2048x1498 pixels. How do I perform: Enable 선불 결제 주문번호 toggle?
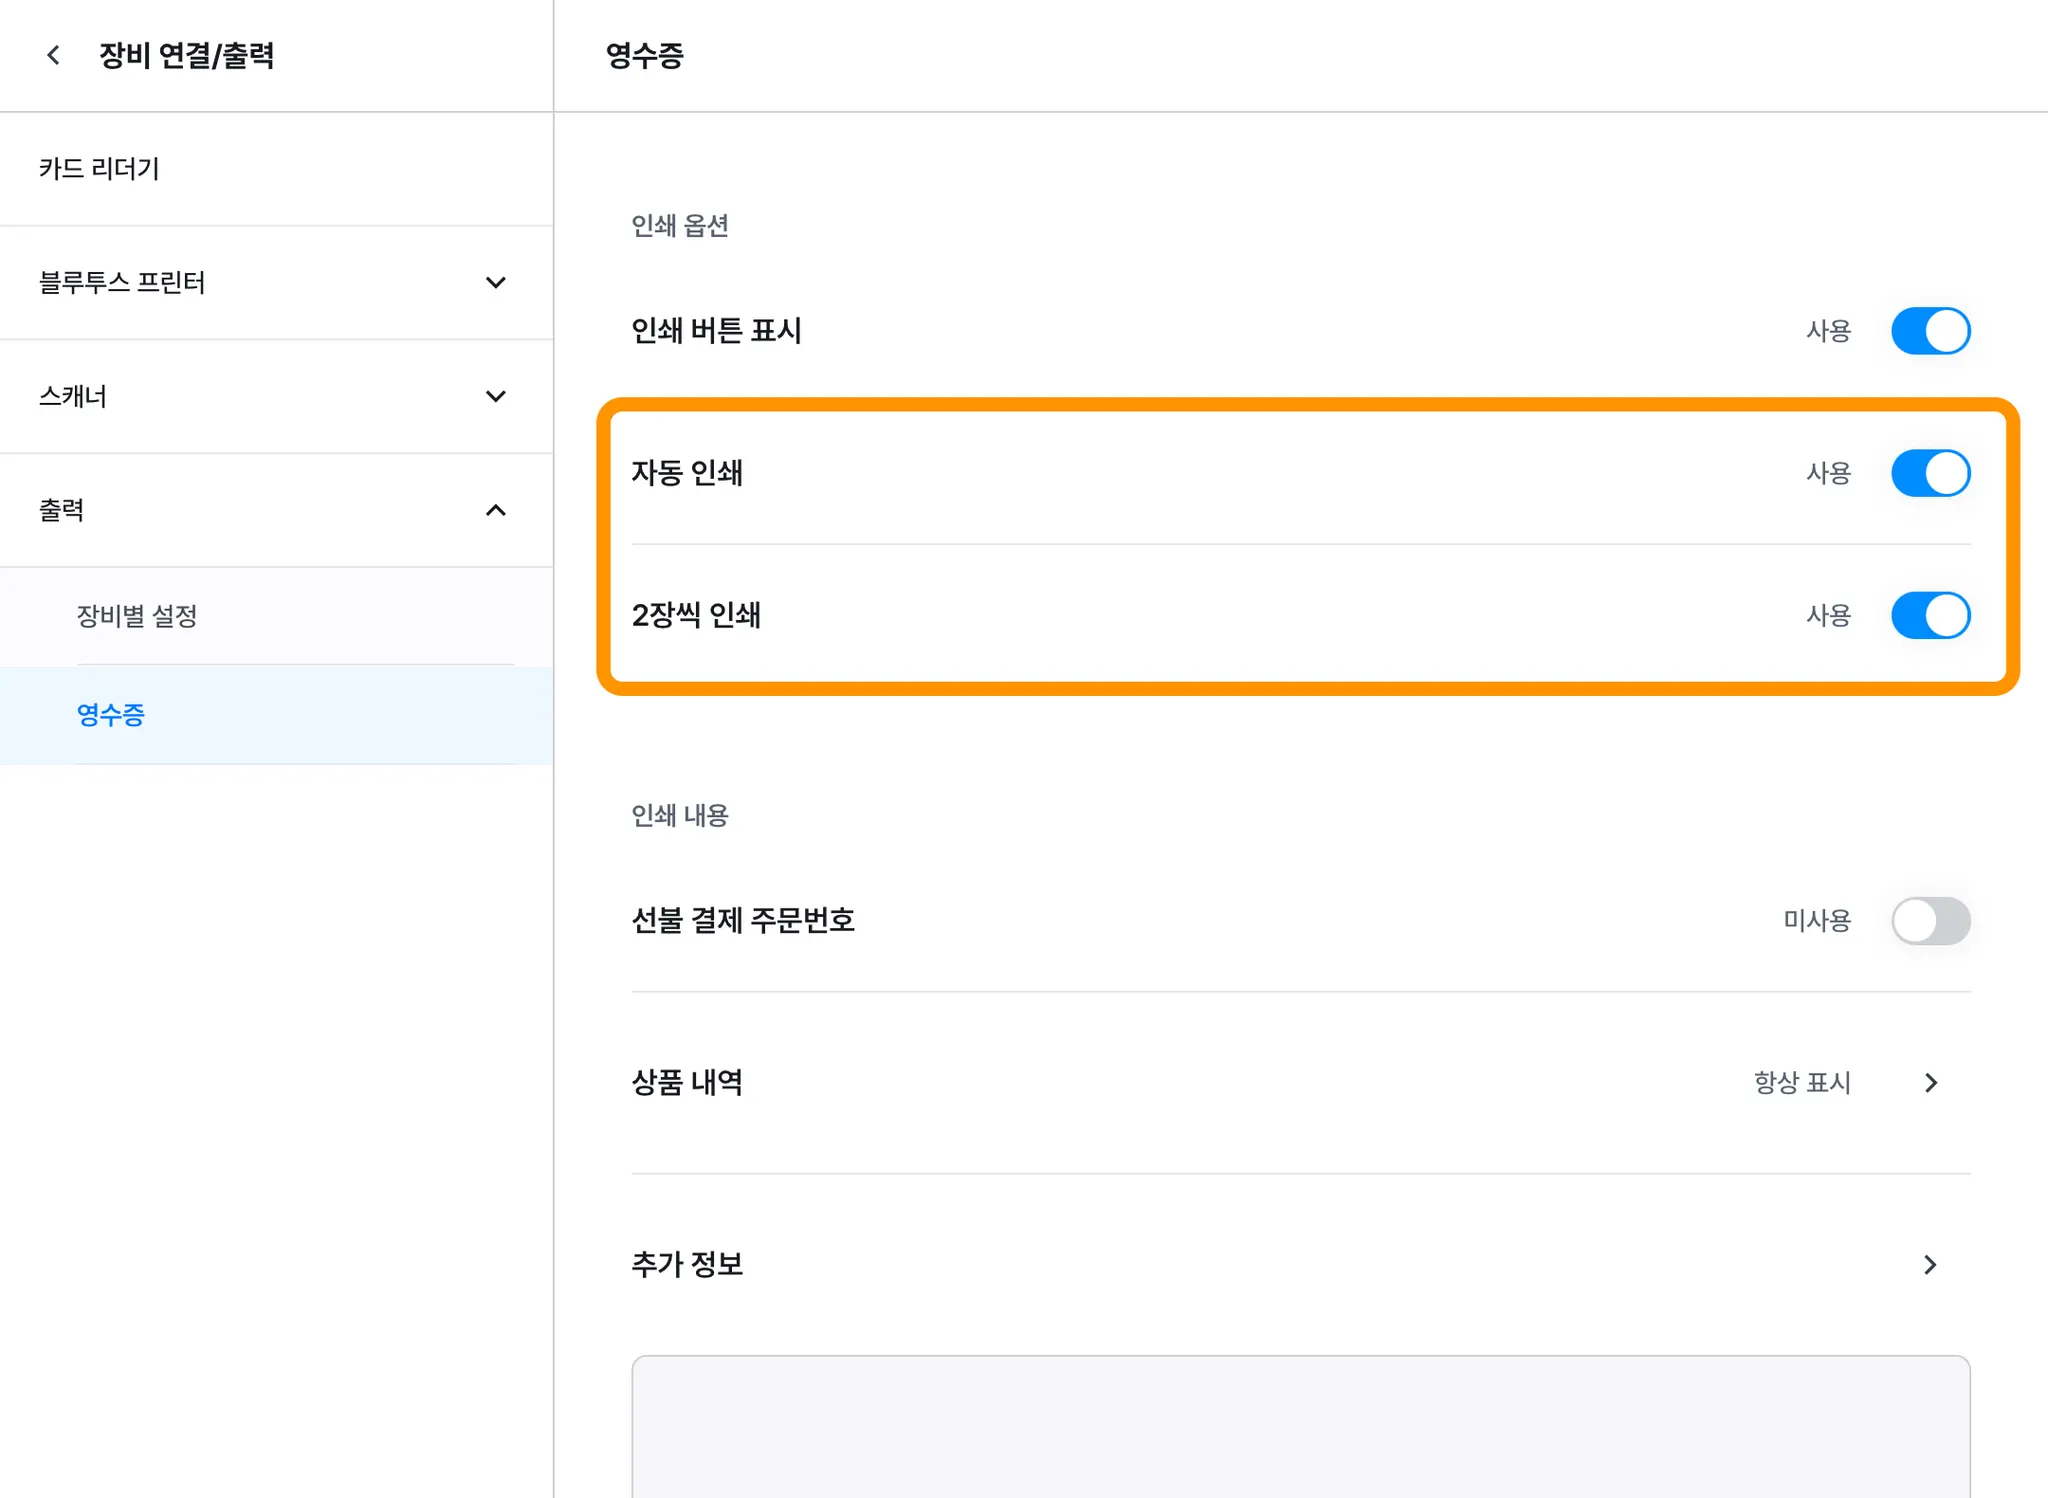(1930, 920)
